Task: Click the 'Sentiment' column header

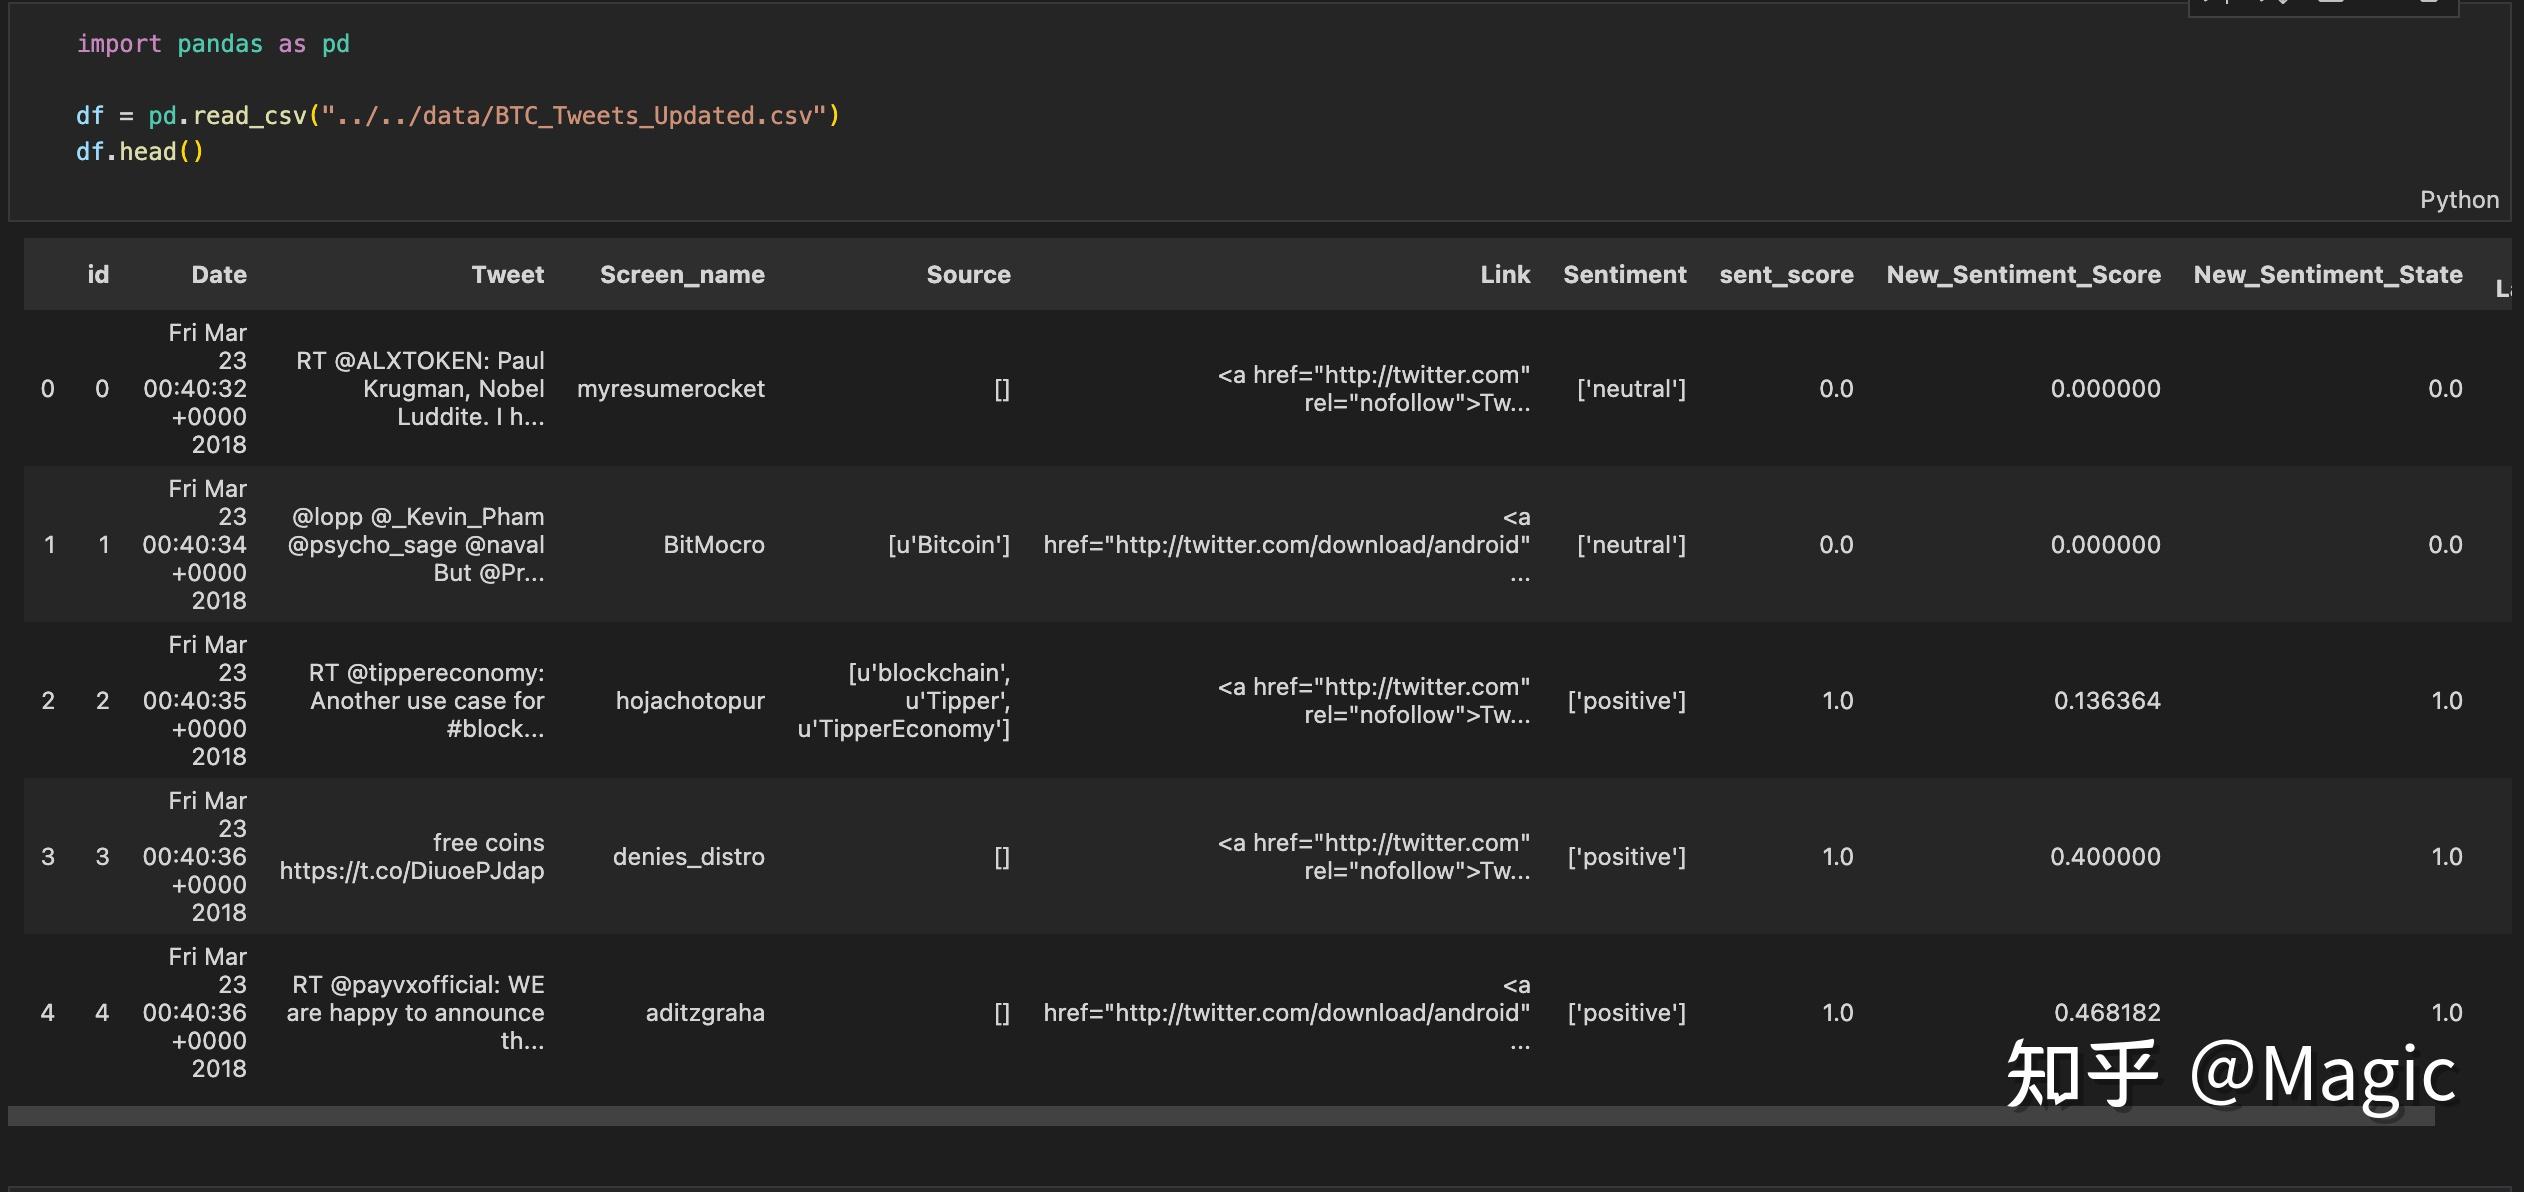Action: pos(1625,275)
